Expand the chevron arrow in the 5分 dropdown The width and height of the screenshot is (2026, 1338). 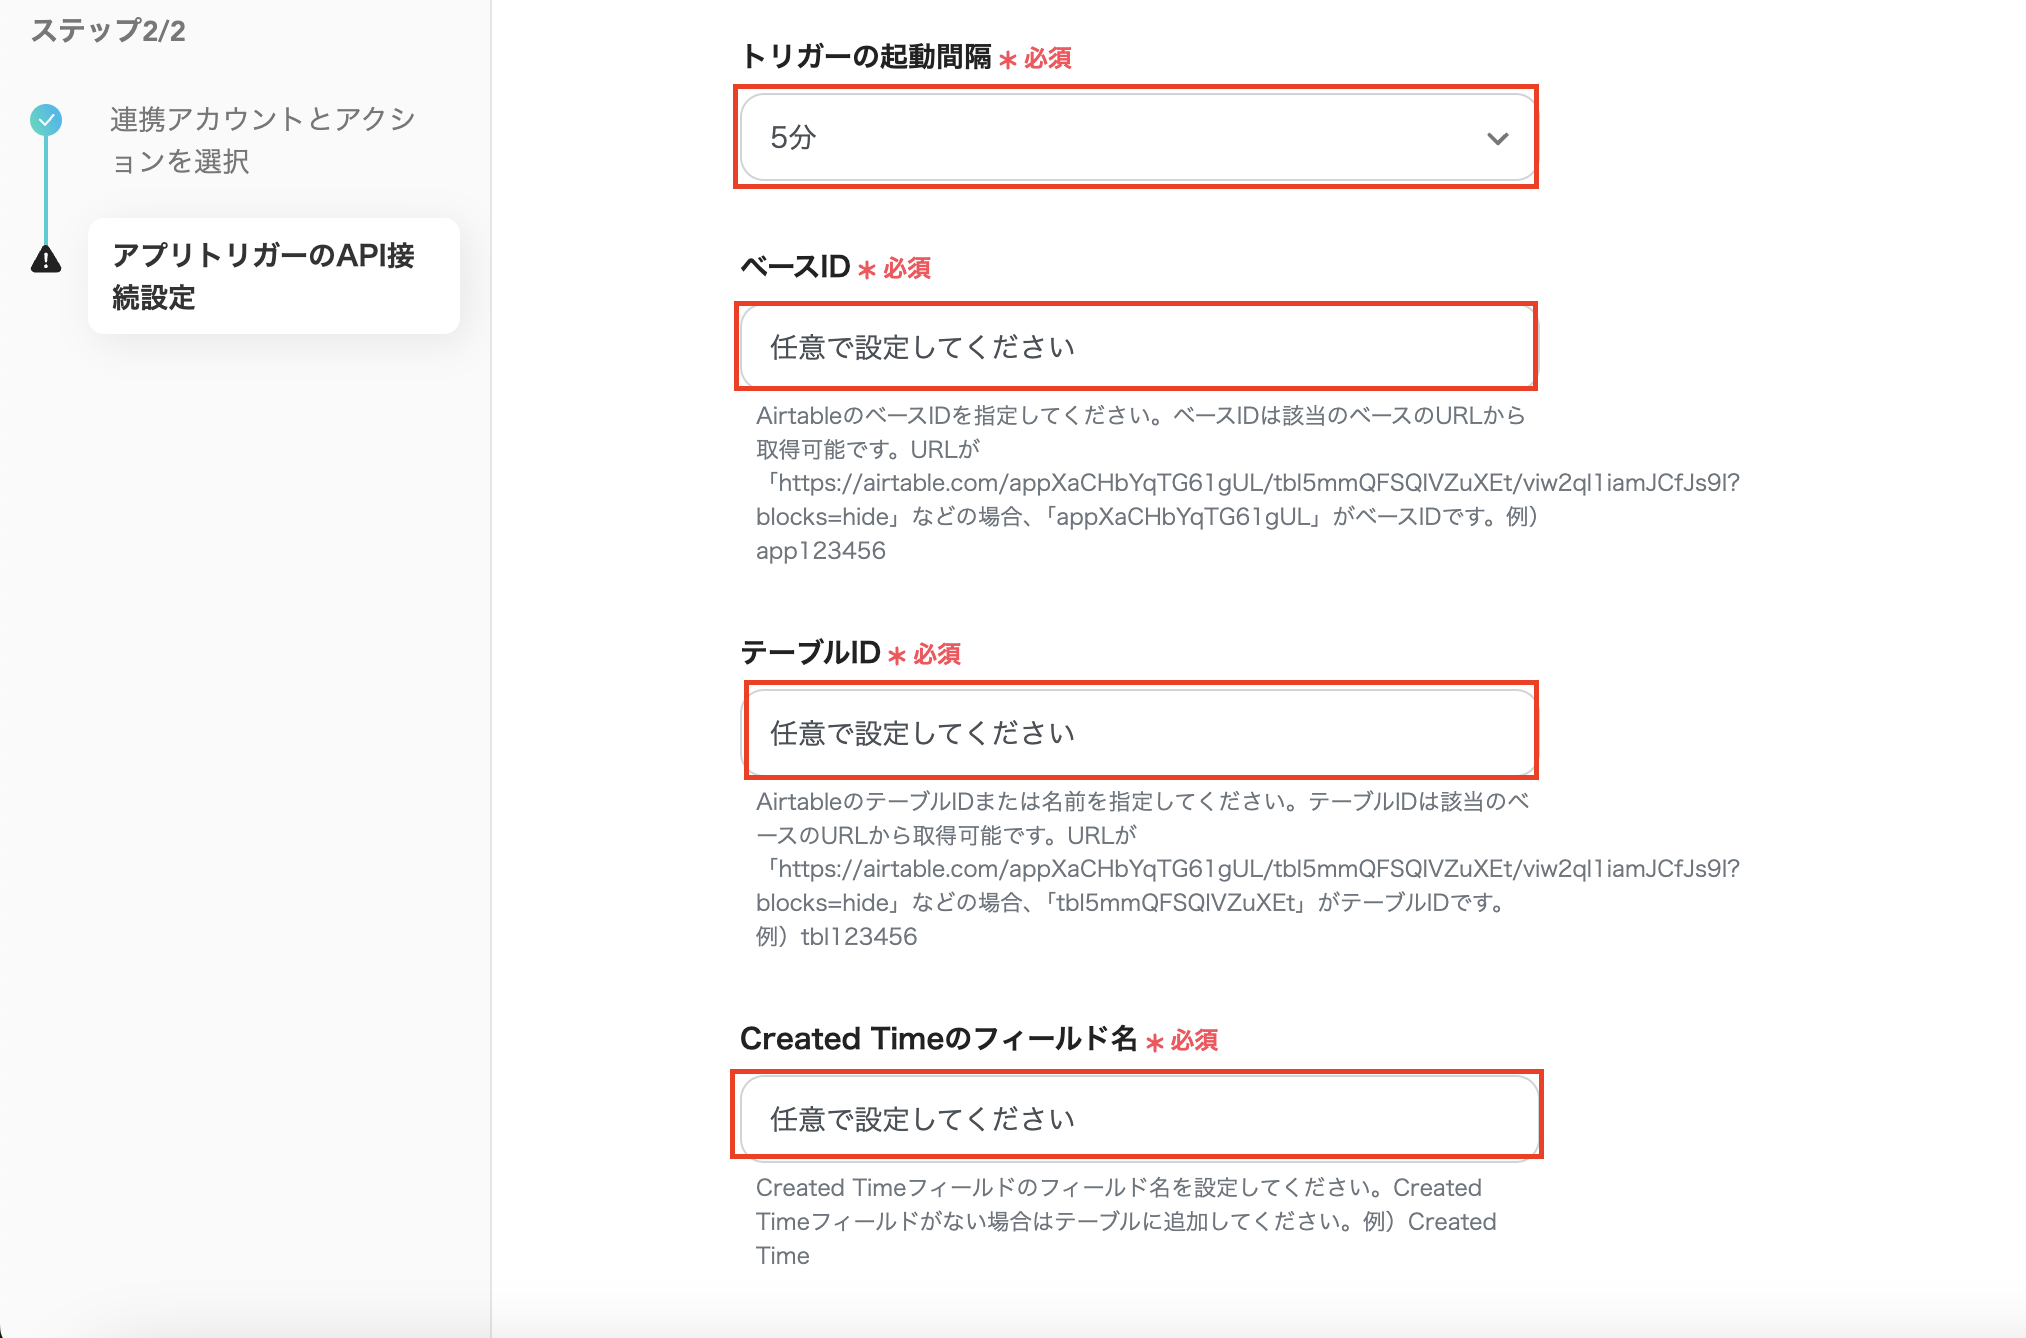(1497, 138)
